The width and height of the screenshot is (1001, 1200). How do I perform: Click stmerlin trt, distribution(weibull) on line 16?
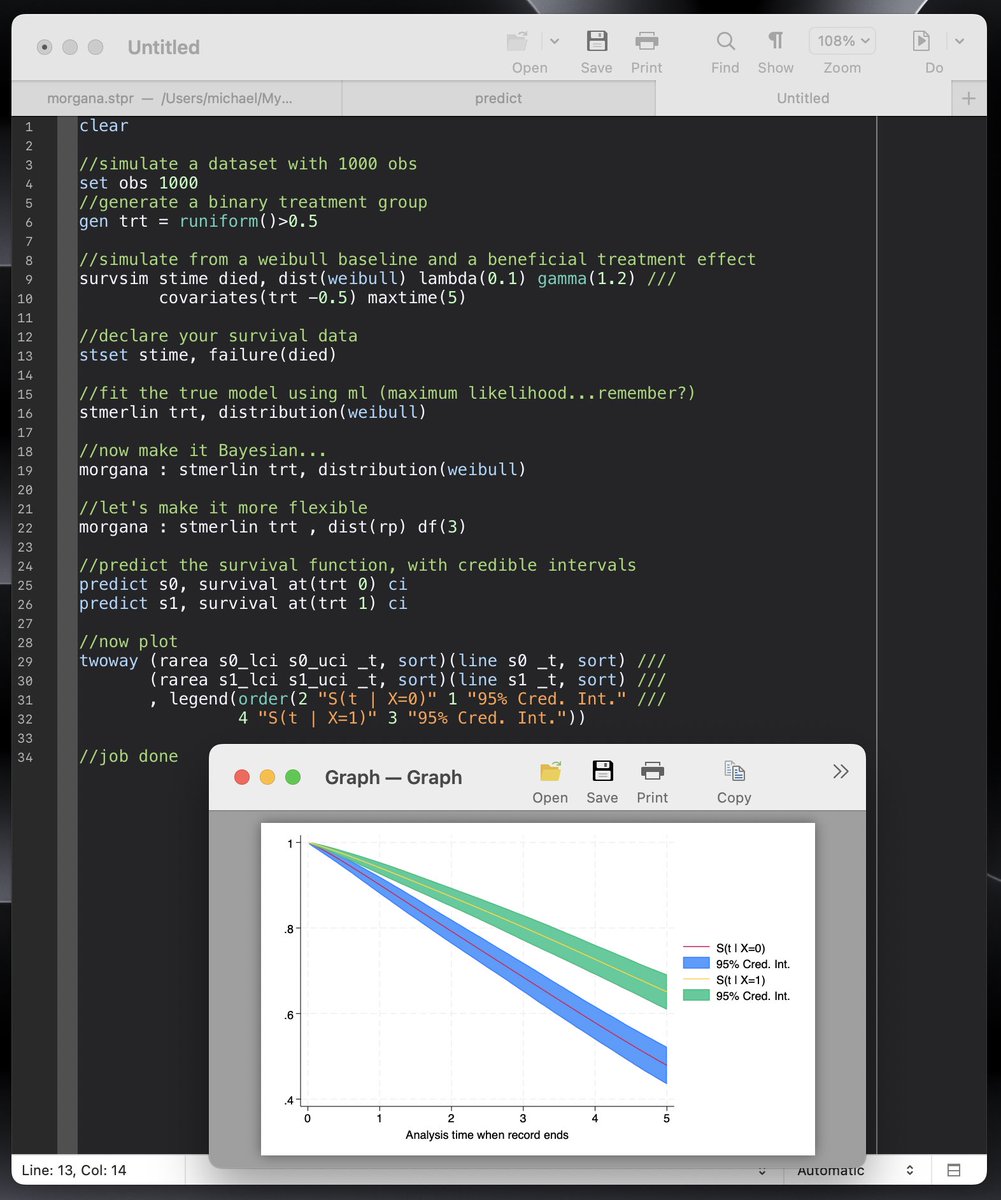coord(253,412)
